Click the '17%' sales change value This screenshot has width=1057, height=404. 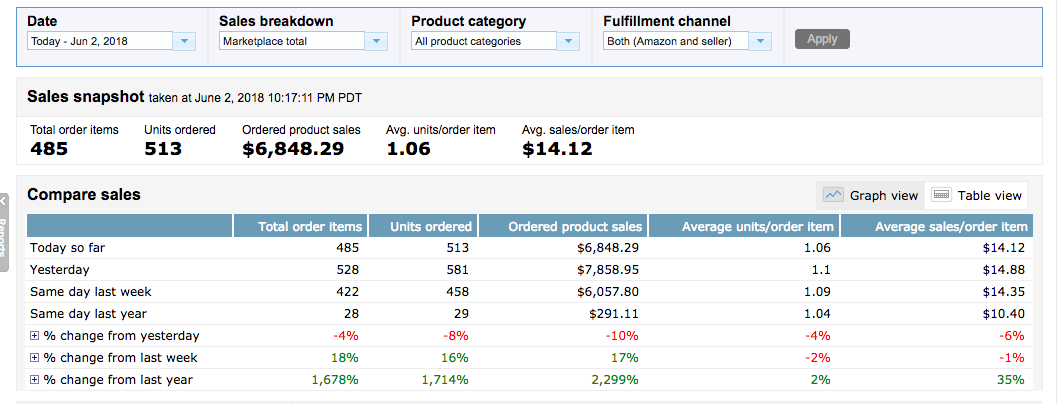tap(626, 357)
